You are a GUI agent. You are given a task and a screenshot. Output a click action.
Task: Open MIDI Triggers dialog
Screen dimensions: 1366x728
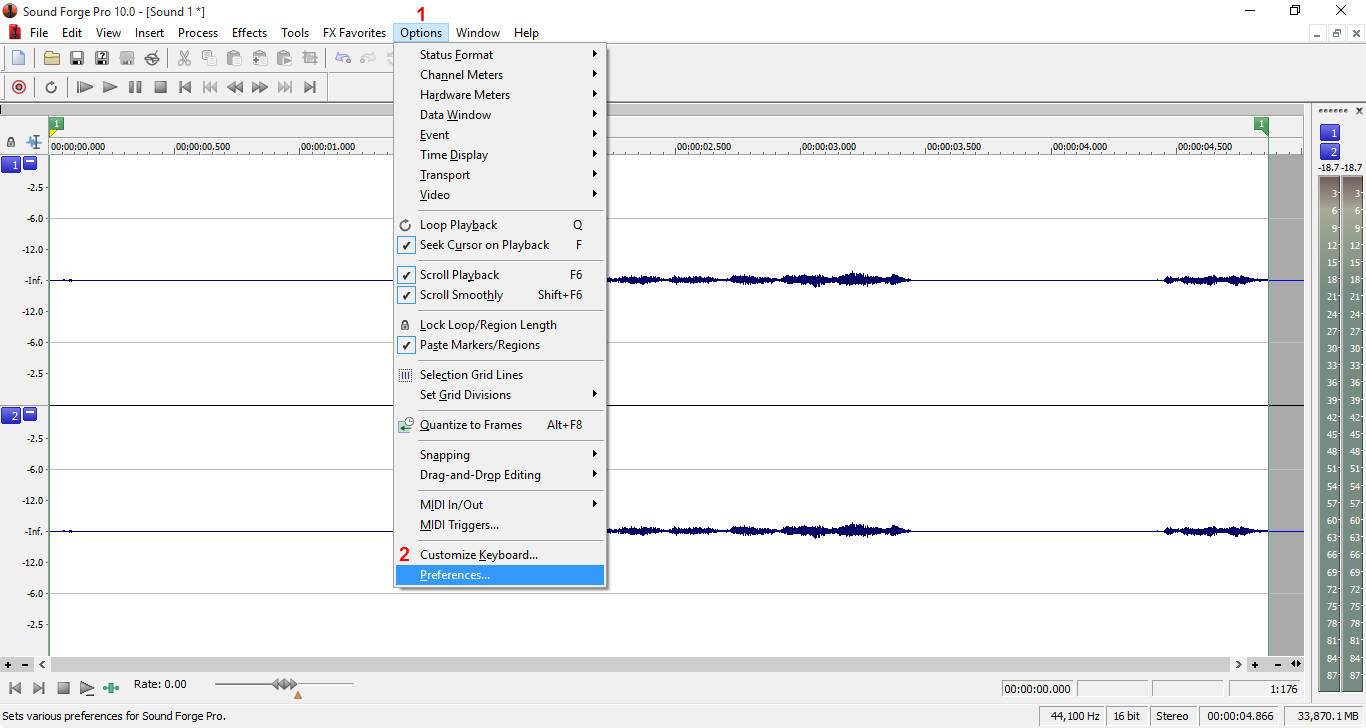click(x=500, y=525)
